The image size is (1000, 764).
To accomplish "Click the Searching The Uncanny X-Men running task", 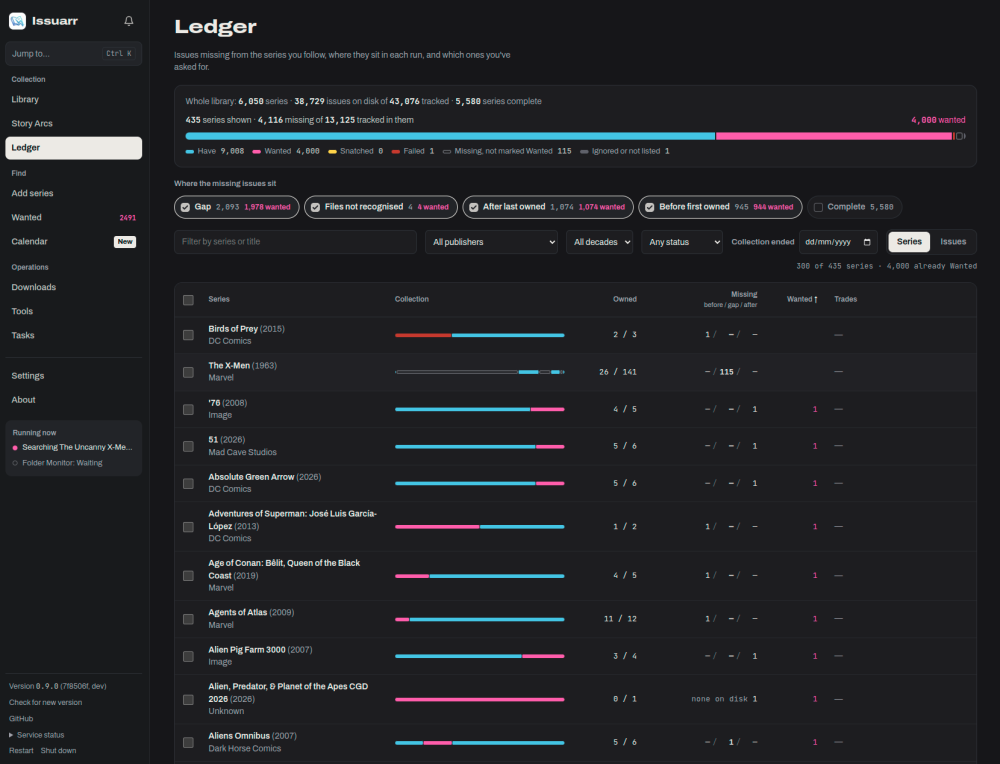I will coord(73,447).
